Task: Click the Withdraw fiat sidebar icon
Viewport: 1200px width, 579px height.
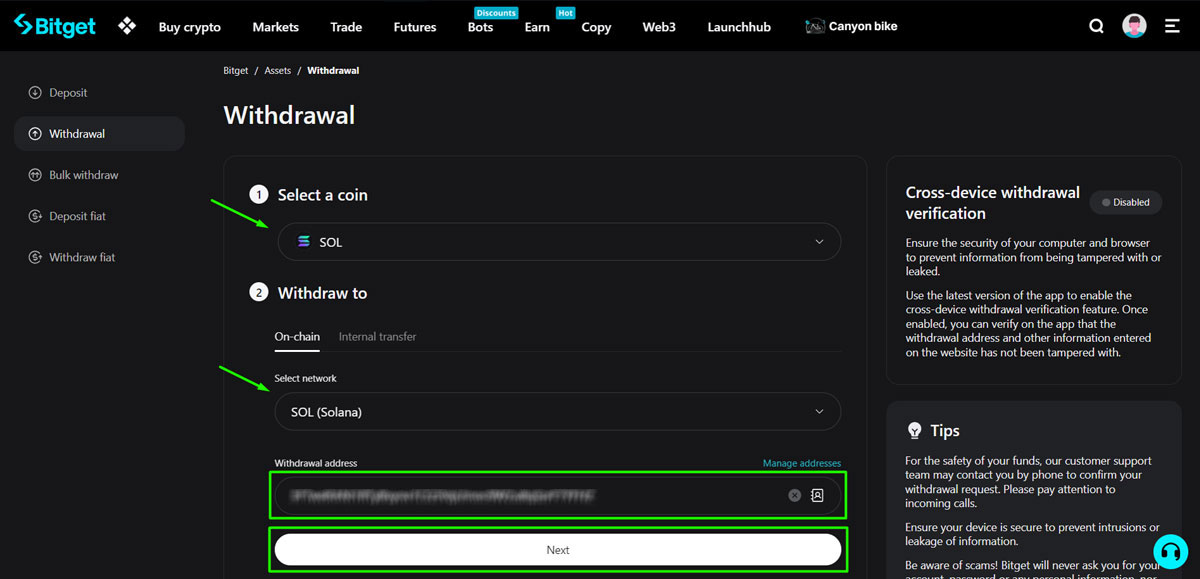Action: [x=36, y=257]
